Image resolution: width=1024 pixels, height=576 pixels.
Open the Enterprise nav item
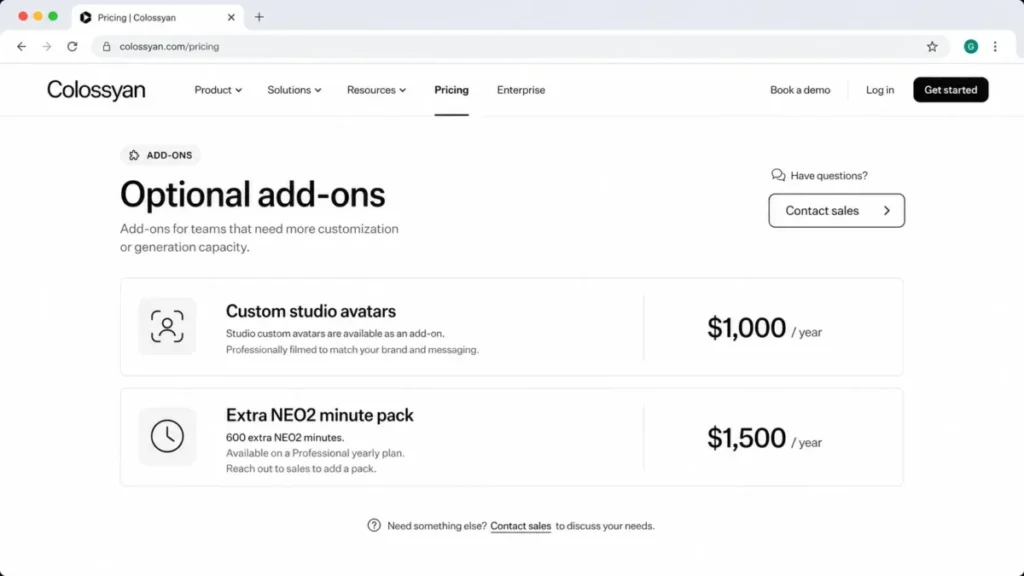[520, 90]
